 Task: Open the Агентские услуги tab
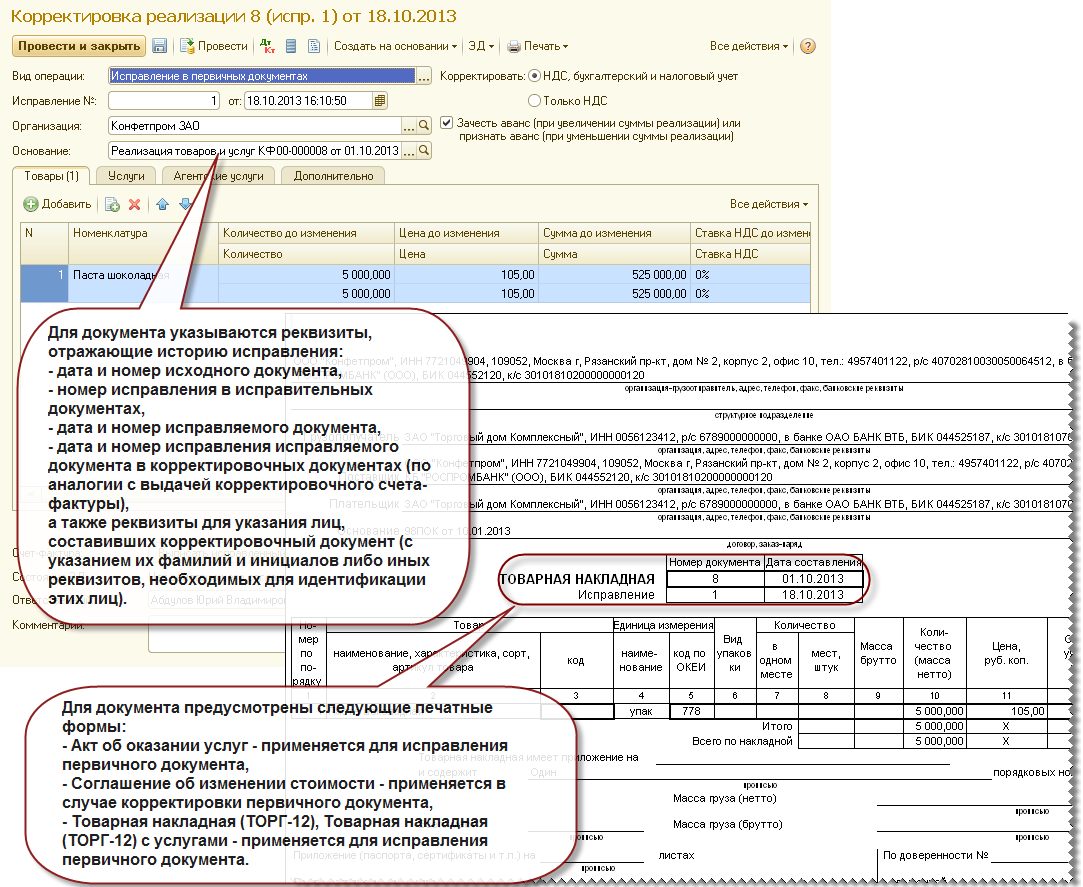coord(218,176)
